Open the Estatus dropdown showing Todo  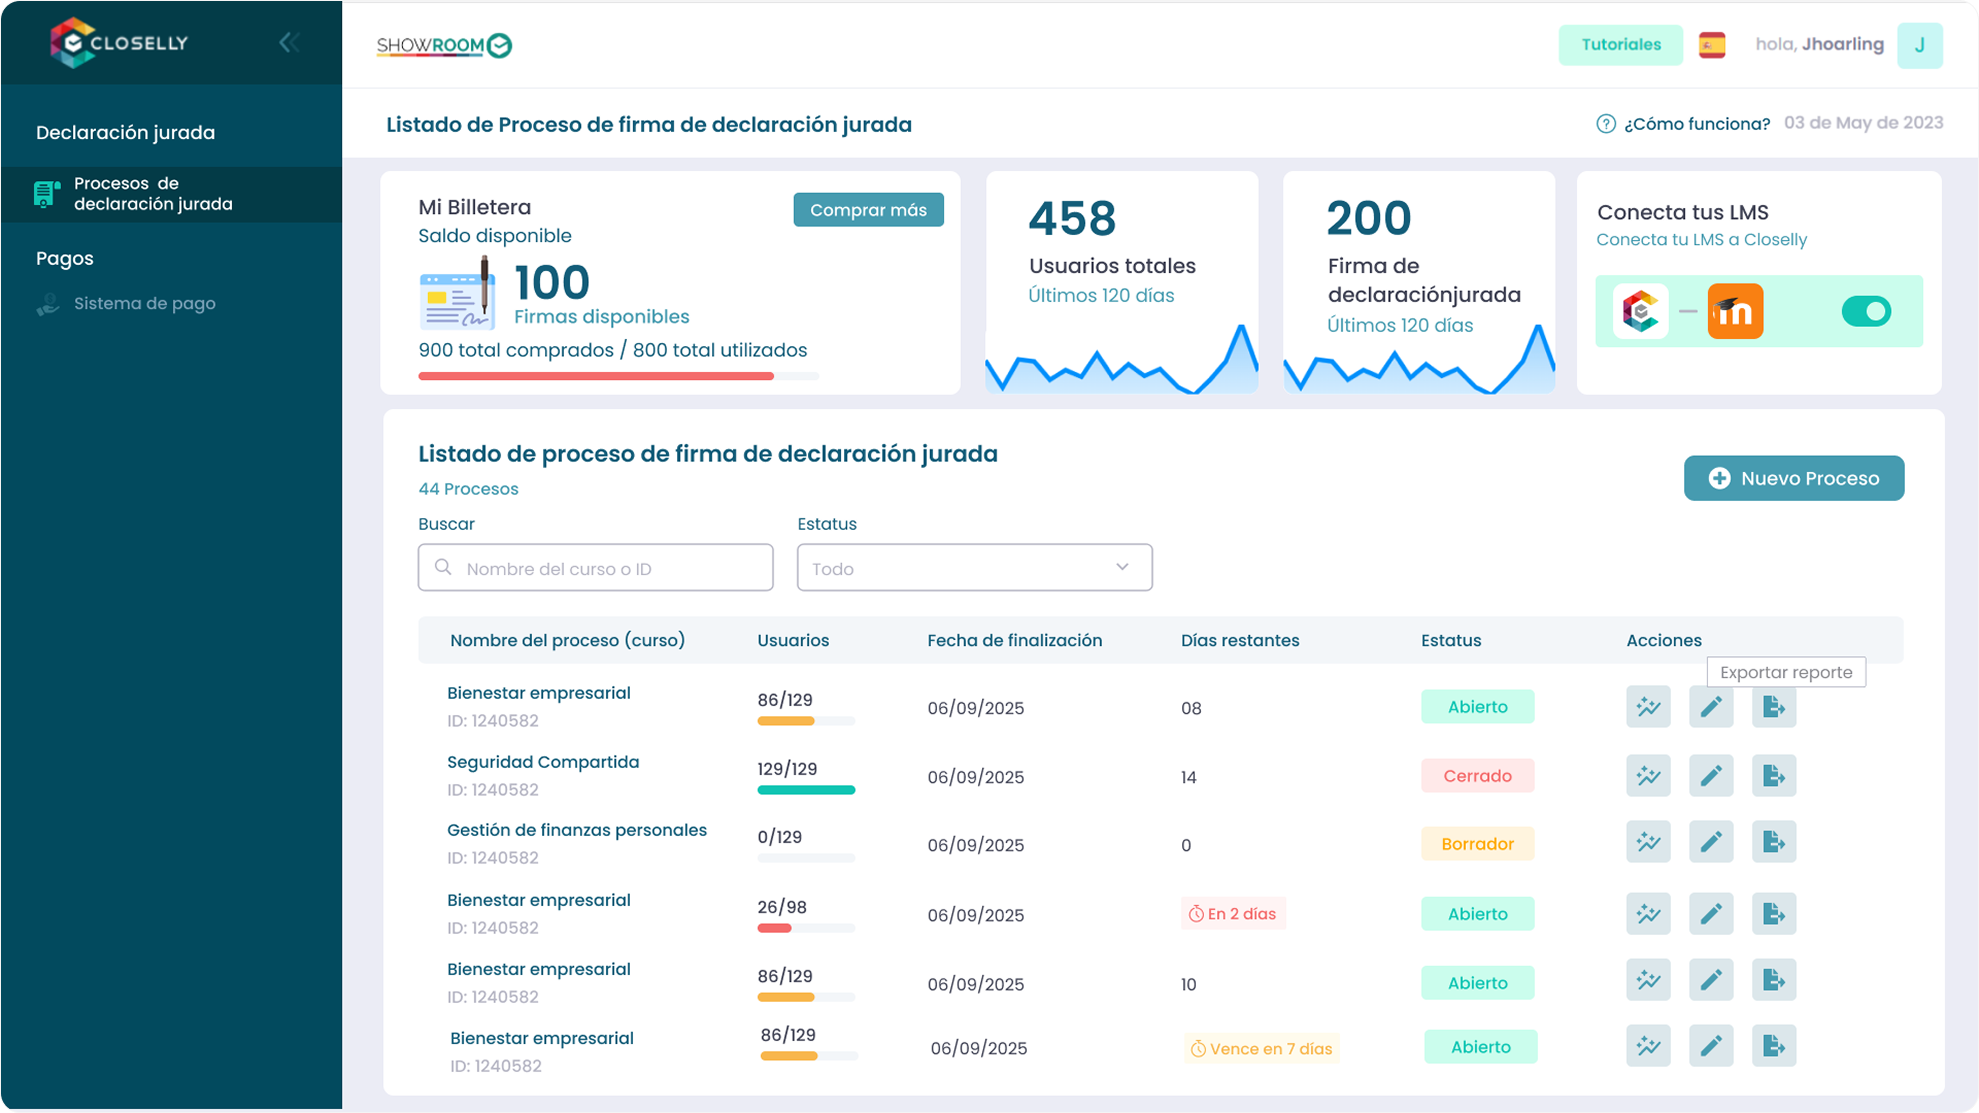pyautogui.click(x=973, y=568)
